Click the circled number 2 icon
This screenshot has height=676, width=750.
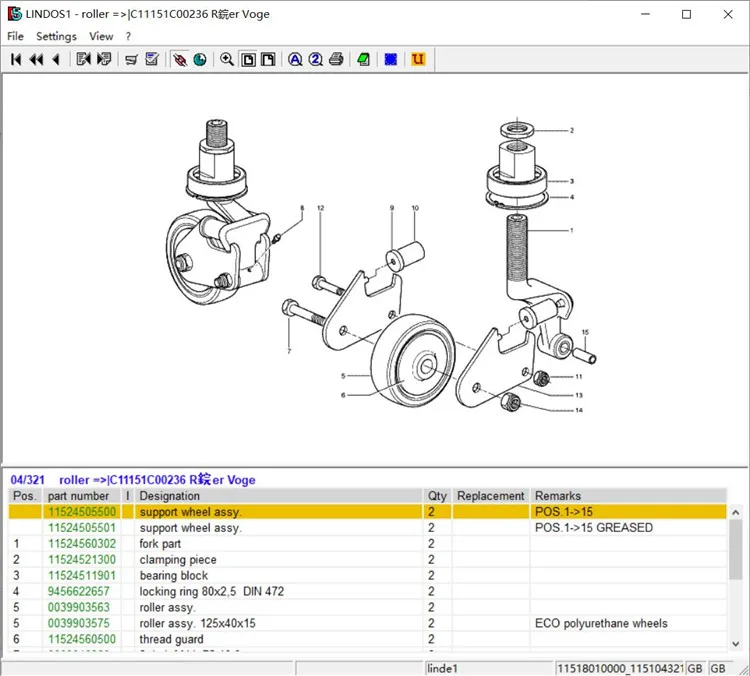point(316,60)
